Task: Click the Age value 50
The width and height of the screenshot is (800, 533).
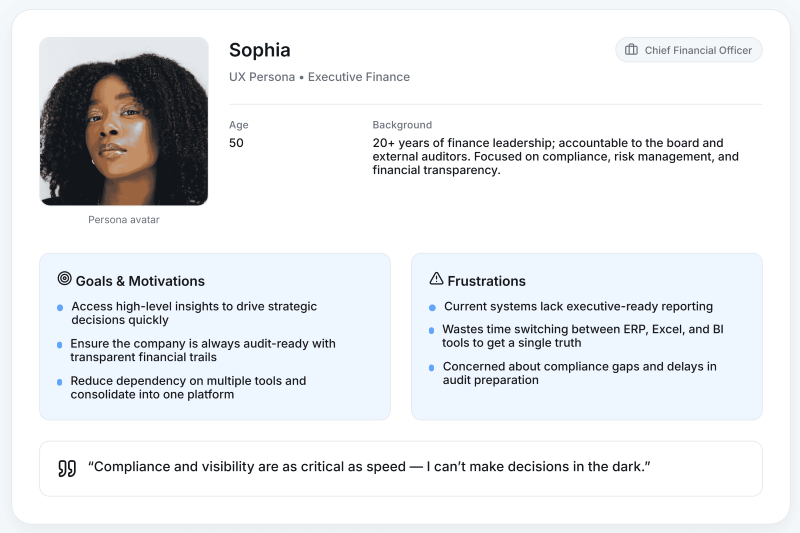Action: tap(236, 143)
